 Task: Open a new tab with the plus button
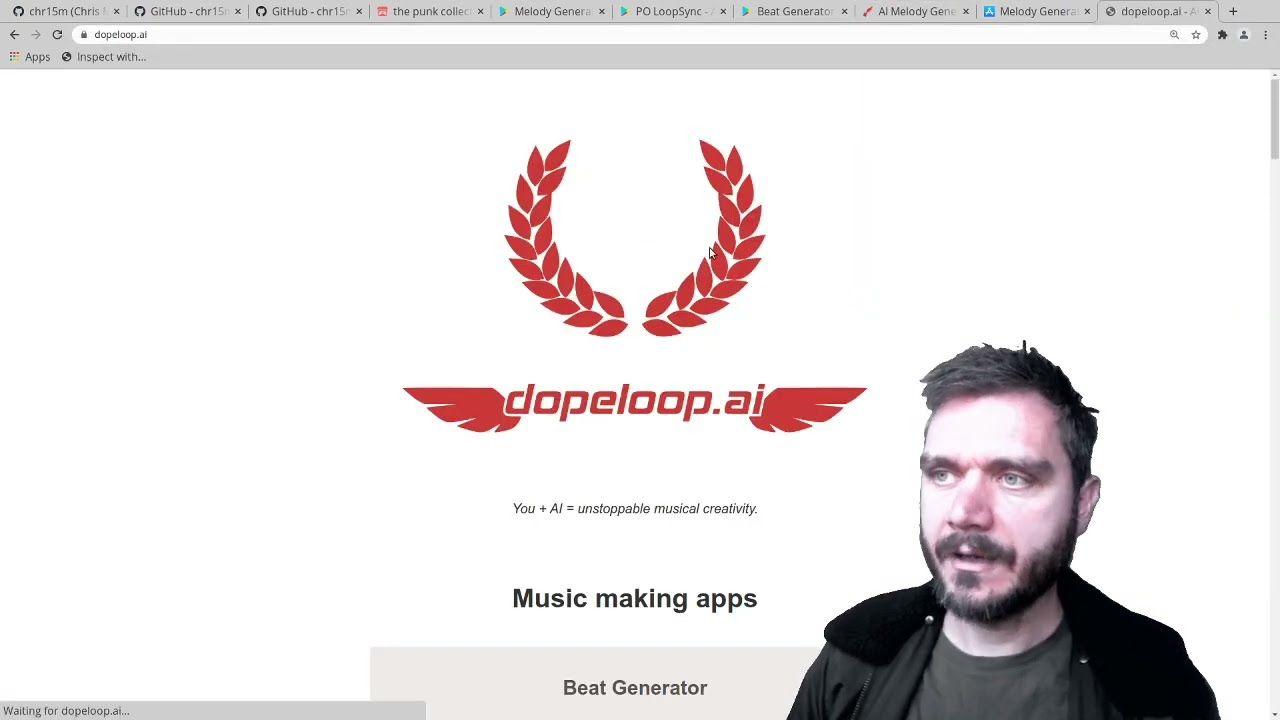tap(1233, 11)
